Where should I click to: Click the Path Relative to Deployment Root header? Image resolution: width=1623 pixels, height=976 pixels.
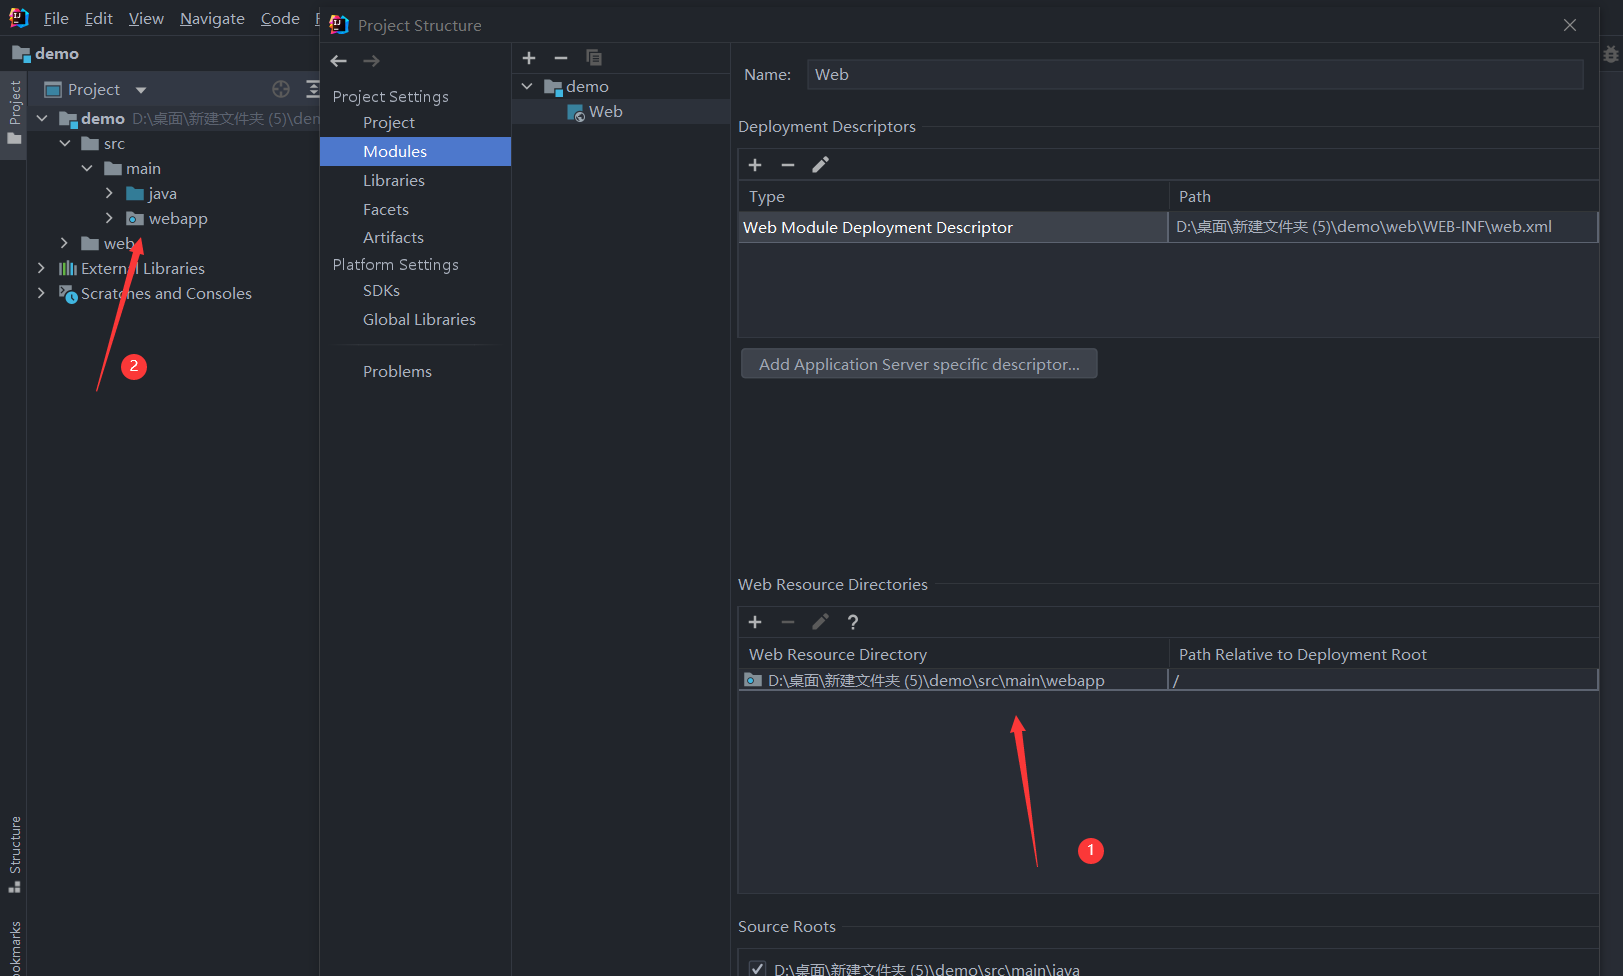[x=1383, y=654]
